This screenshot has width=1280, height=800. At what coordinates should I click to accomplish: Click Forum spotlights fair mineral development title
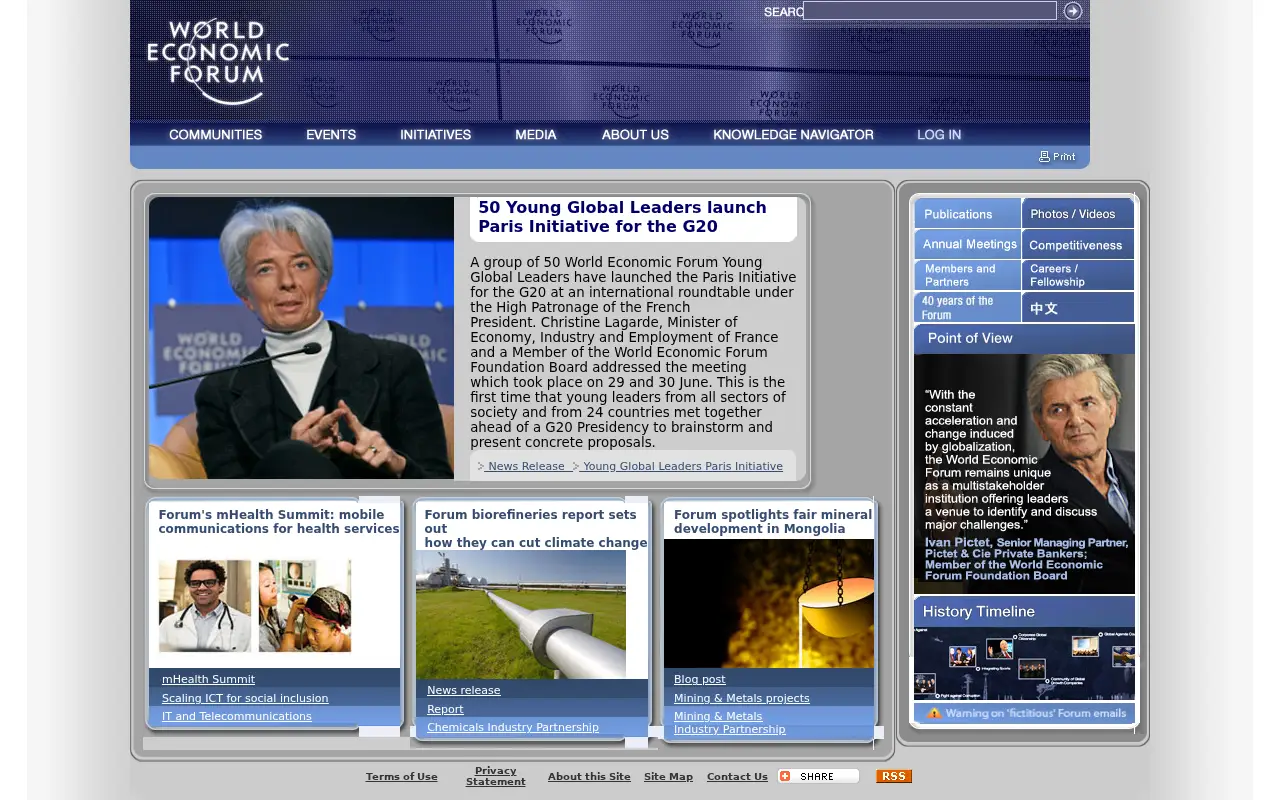coord(773,522)
